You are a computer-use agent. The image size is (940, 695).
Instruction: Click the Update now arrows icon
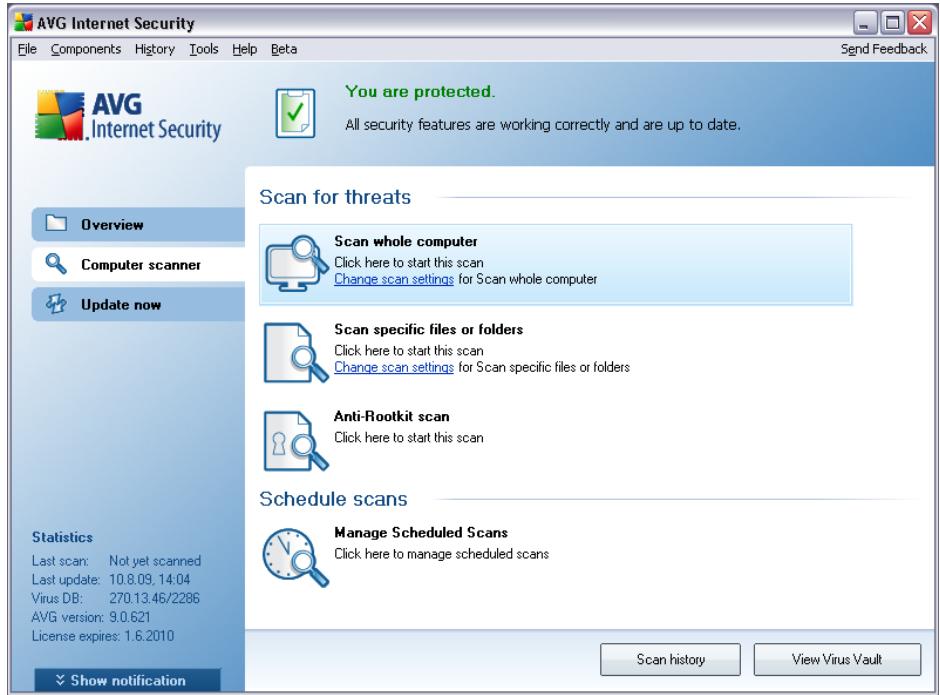tap(56, 303)
